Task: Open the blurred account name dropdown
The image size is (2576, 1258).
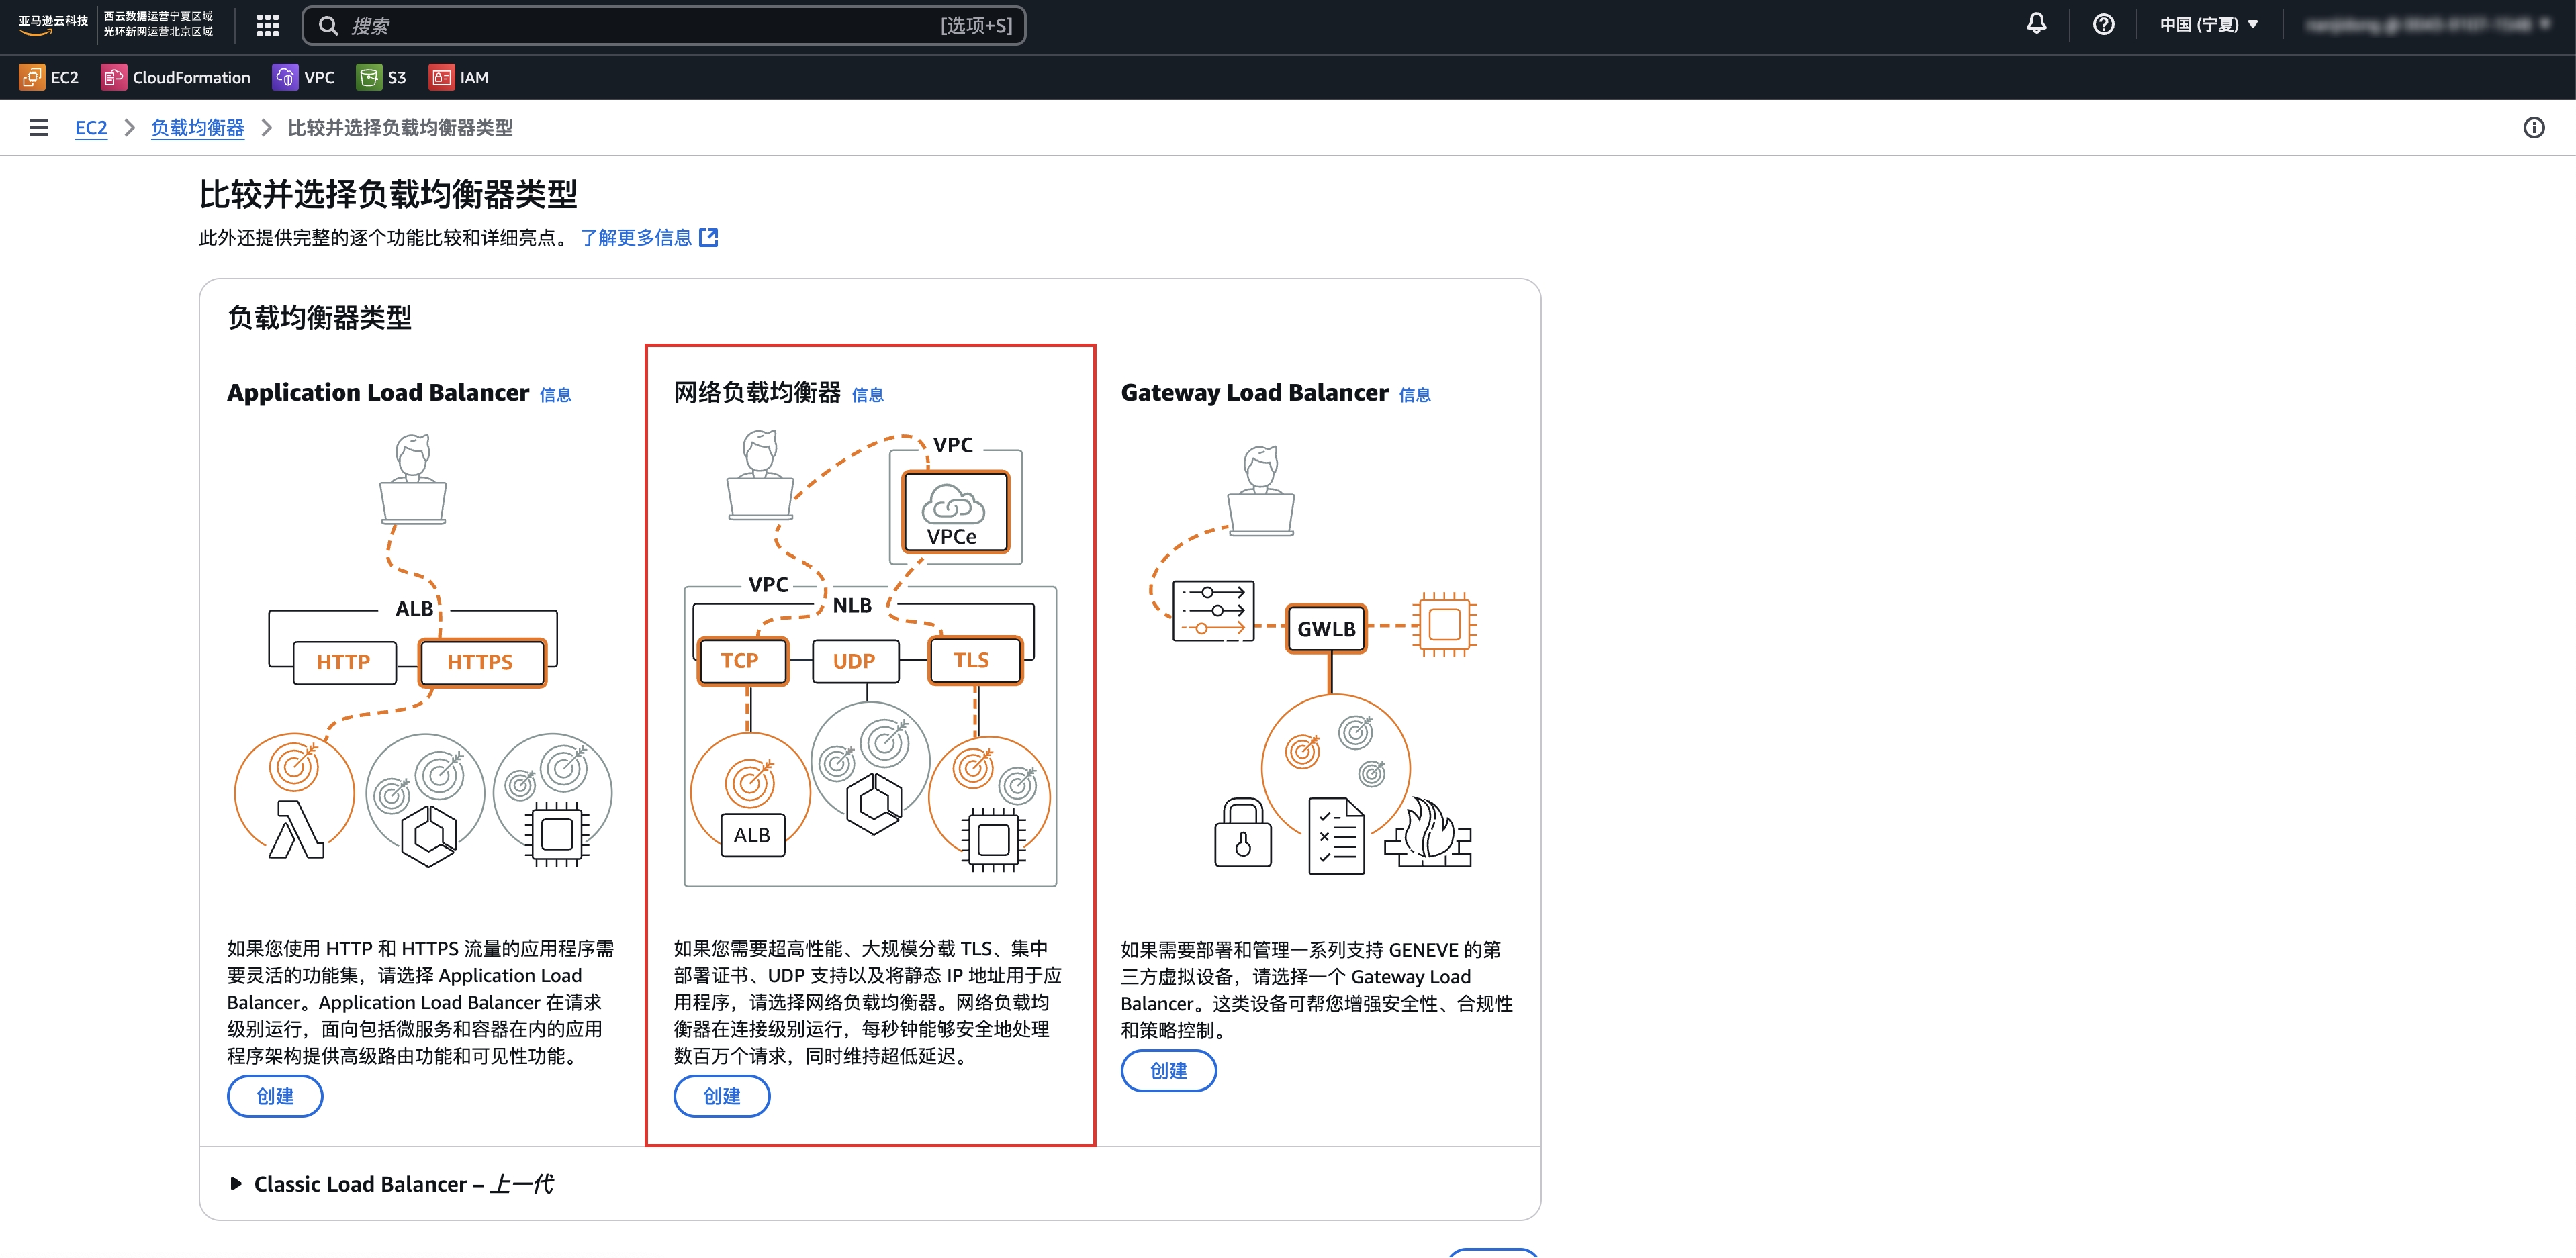Action: [2428, 25]
